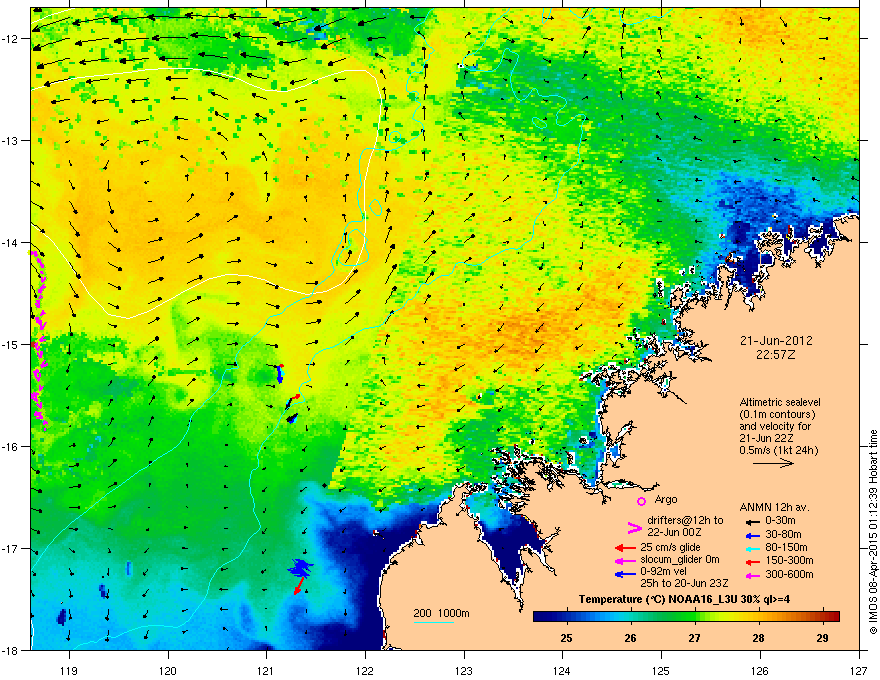The image size is (880, 680).
Task: Click the 0.5m/s velocity scale arrow
Action: [773, 463]
